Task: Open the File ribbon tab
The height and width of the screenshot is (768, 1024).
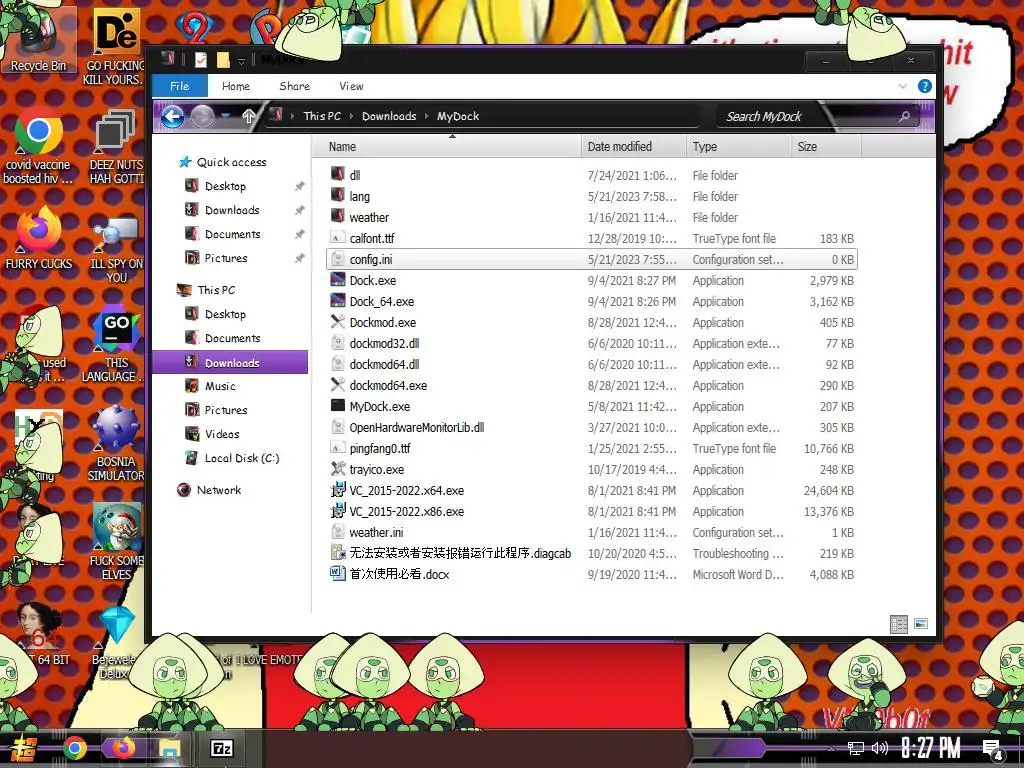Action: [180, 86]
